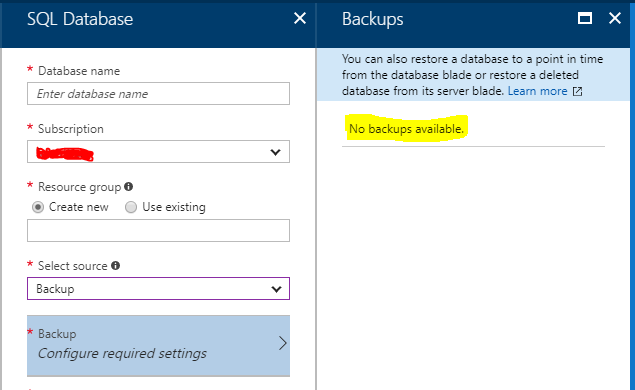
Task: Open the Subscription dropdown
Action: tap(158, 151)
